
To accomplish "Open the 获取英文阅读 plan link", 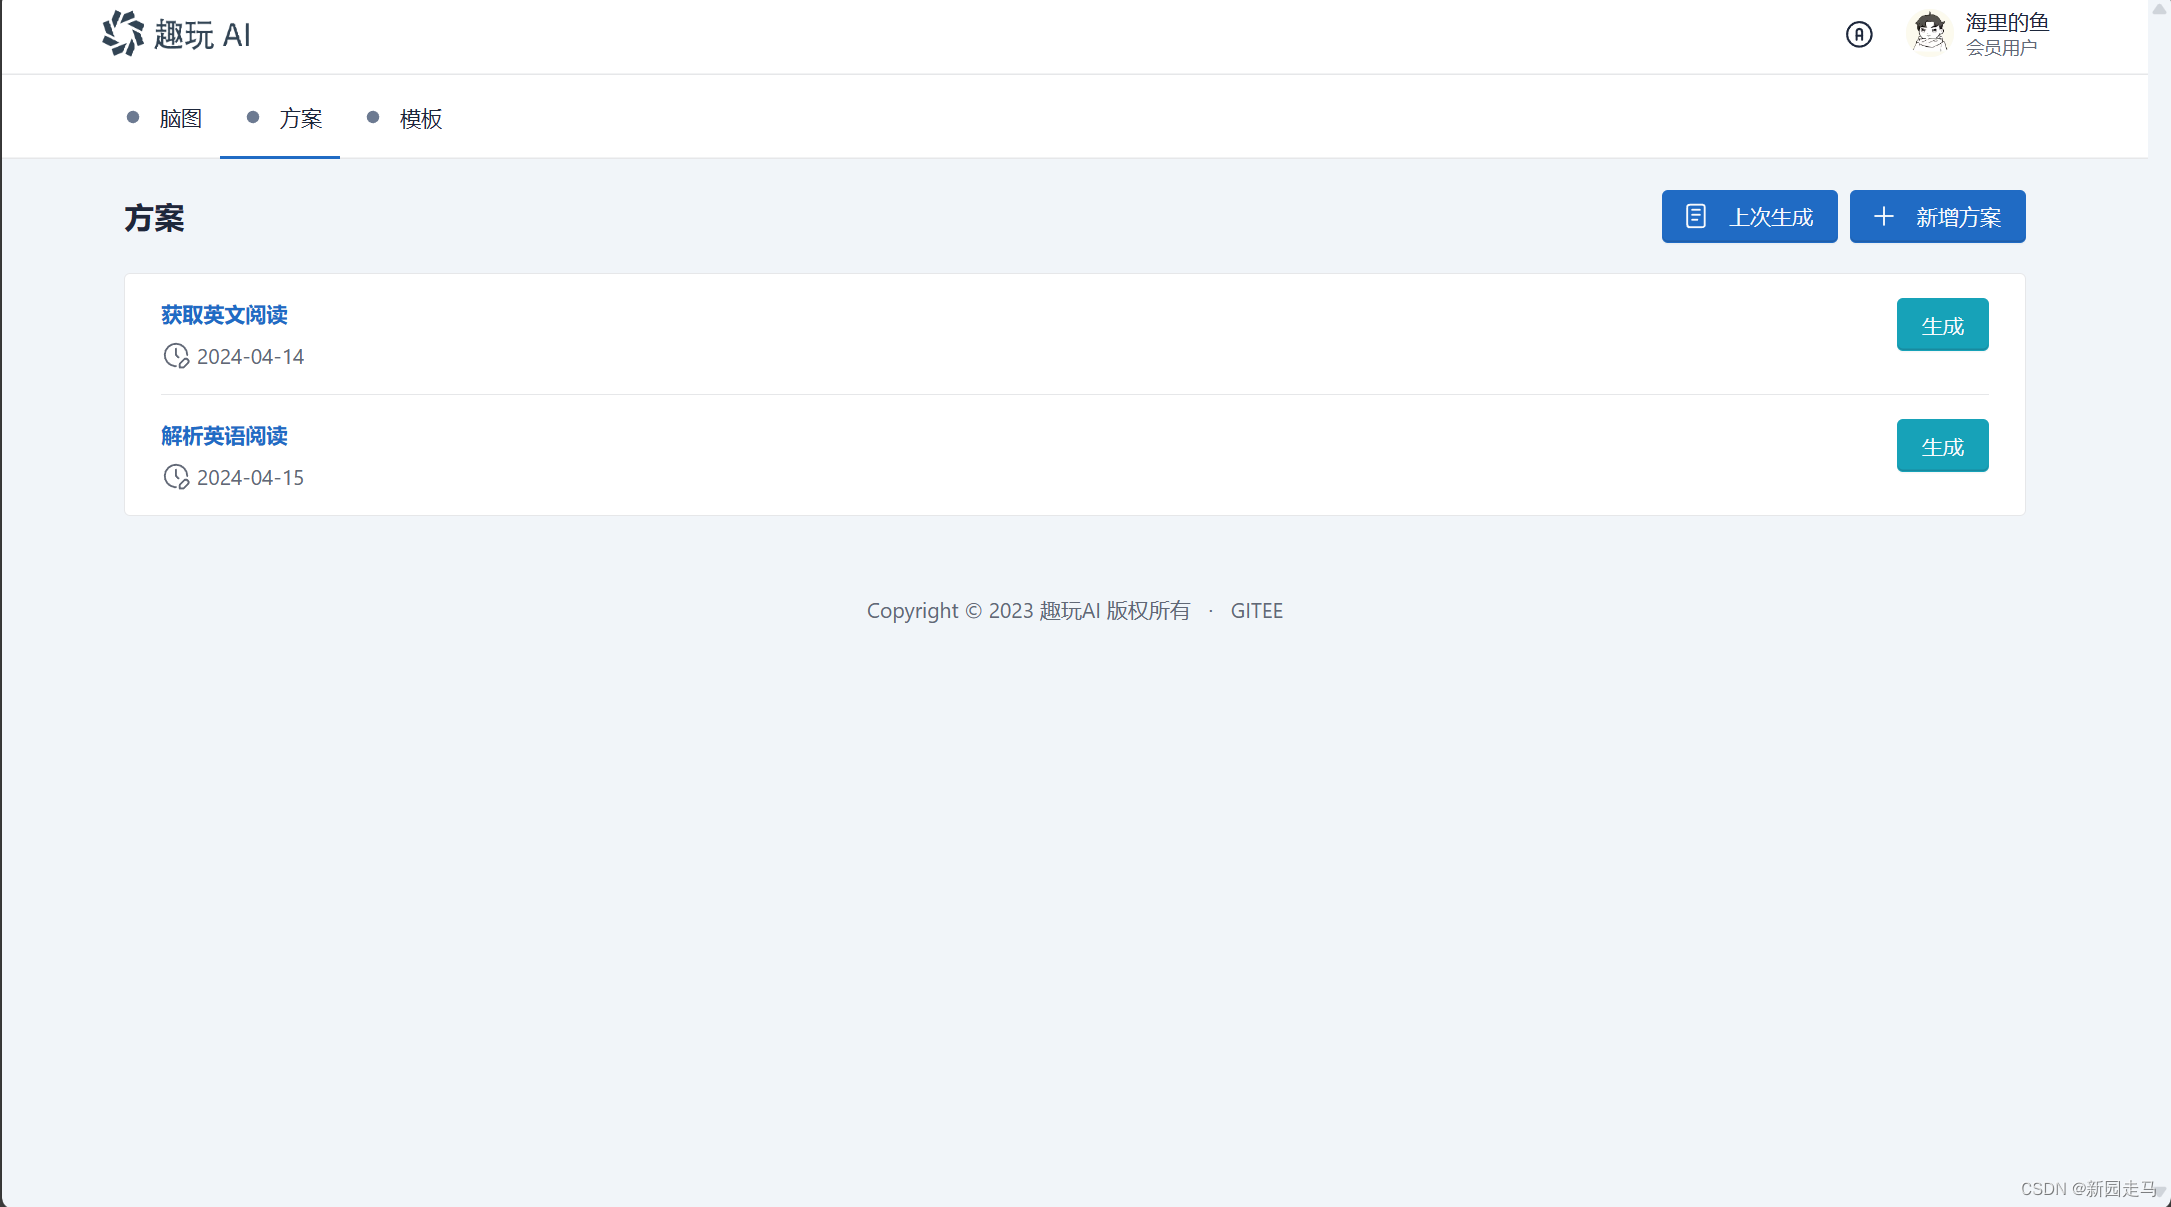I will (224, 315).
